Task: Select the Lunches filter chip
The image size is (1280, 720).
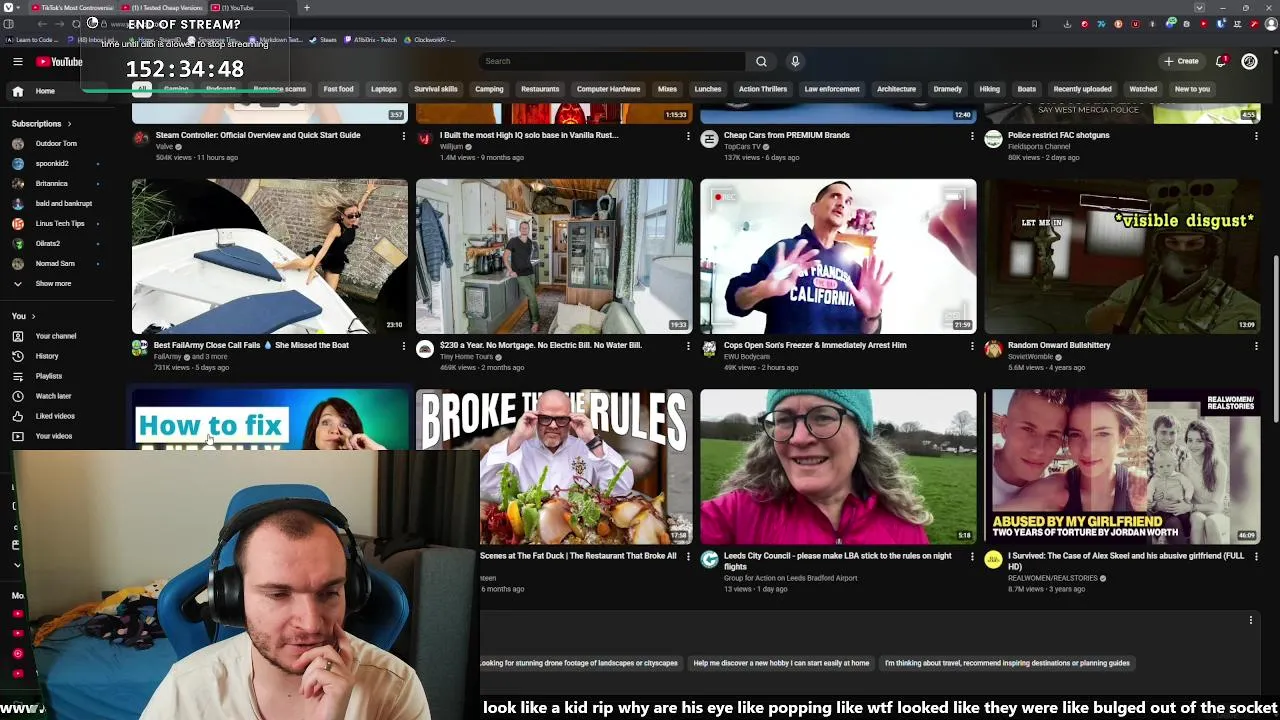Action: 708,89
